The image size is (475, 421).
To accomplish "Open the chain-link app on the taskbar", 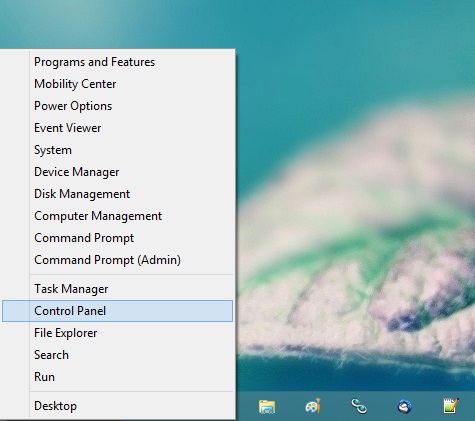I will click(x=359, y=406).
